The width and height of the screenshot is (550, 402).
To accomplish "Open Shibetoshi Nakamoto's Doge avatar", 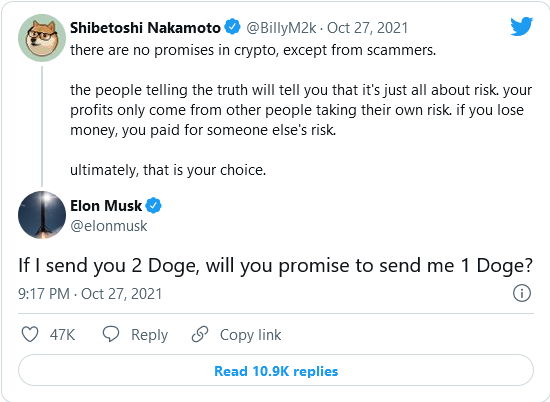I will tap(42, 38).
